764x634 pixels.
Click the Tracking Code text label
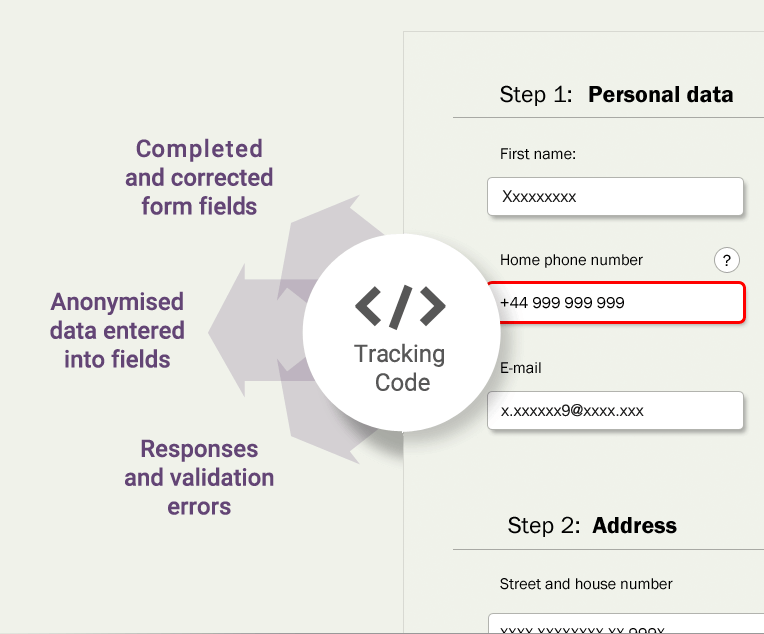[x=401, y=368]
